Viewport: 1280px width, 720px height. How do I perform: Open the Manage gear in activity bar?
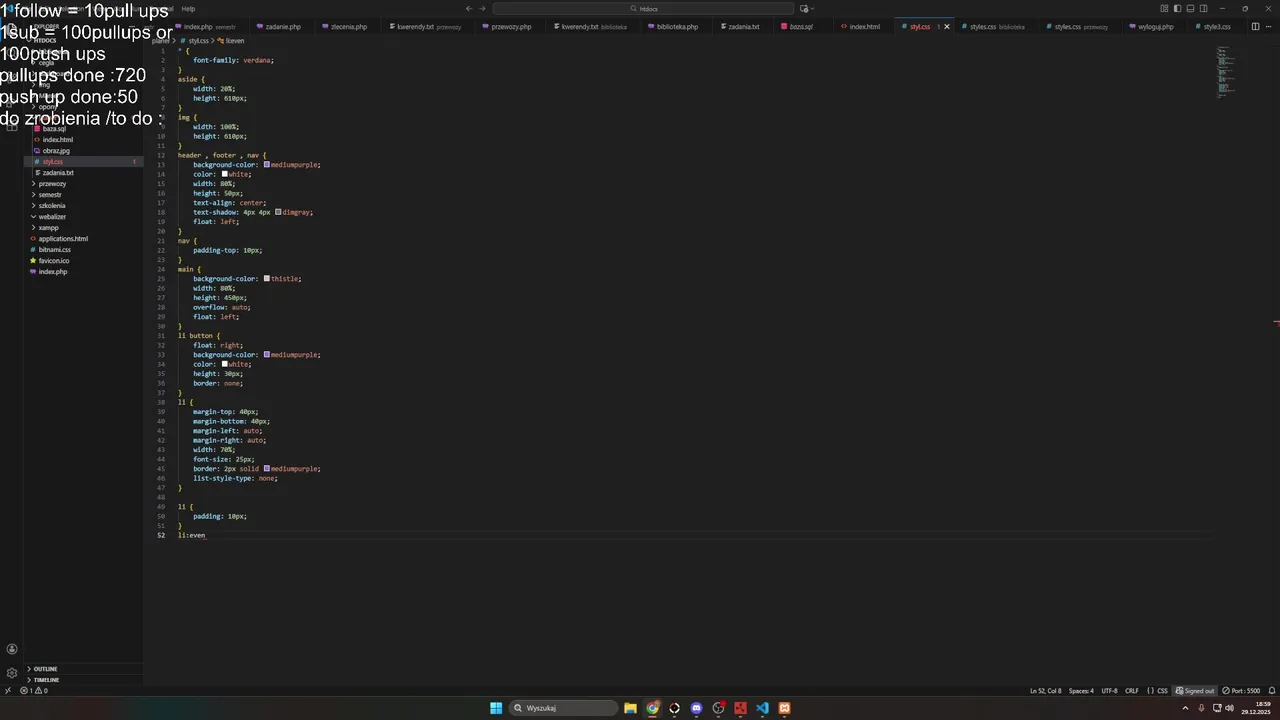12,673
